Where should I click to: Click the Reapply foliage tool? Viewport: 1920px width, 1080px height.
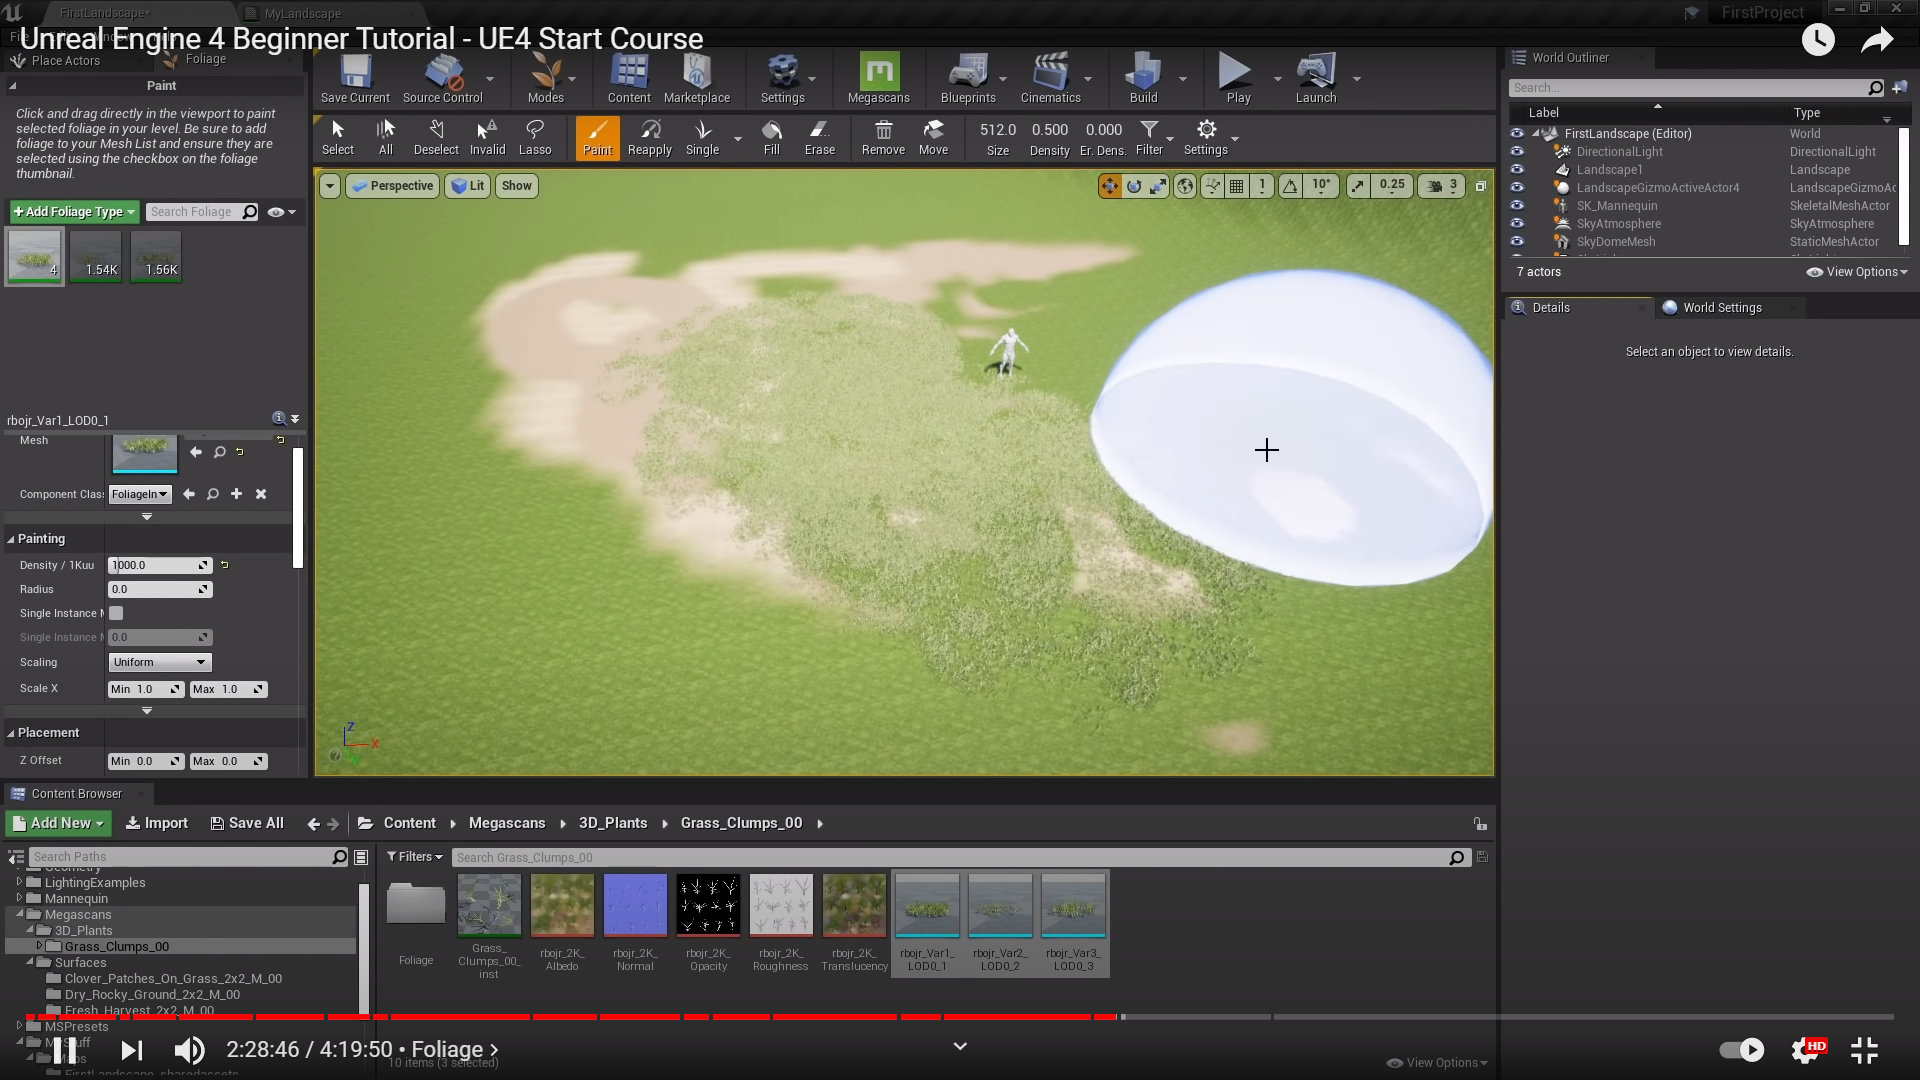(x=649, y=137)
